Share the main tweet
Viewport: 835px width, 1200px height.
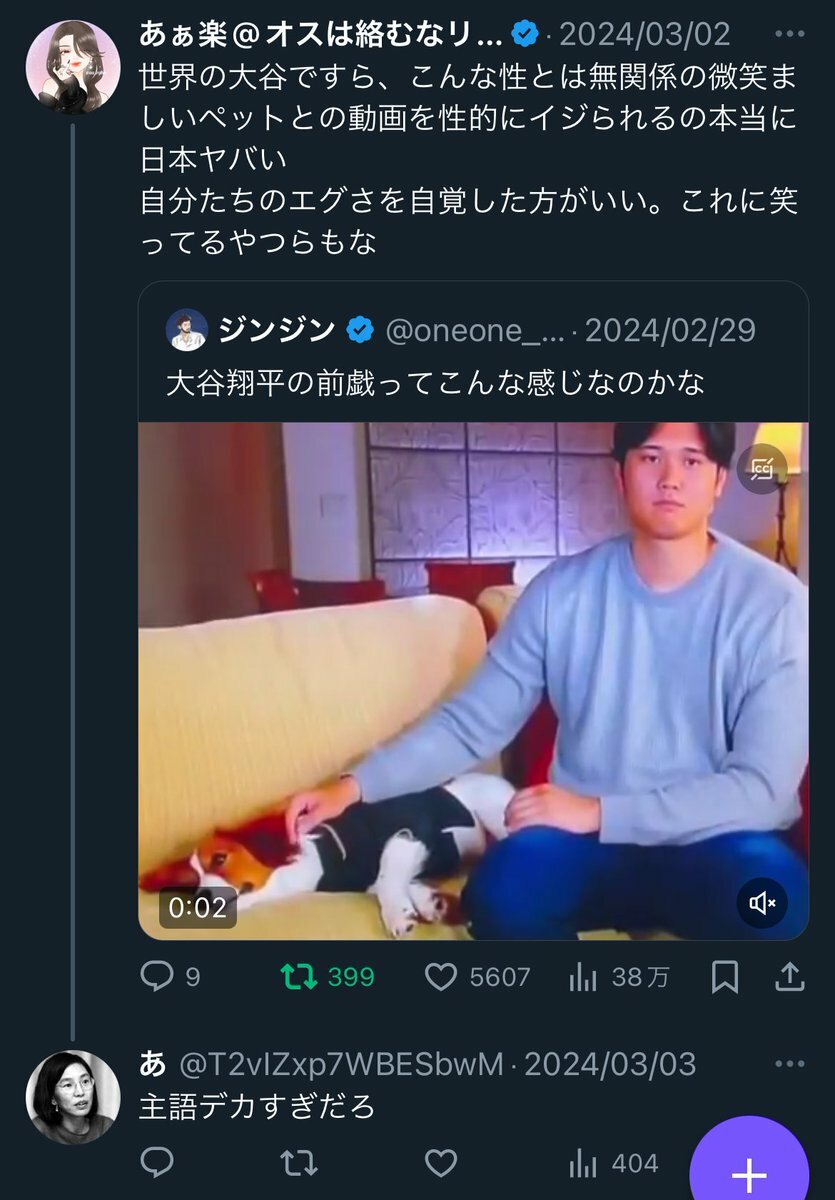[x=790, y=976]
